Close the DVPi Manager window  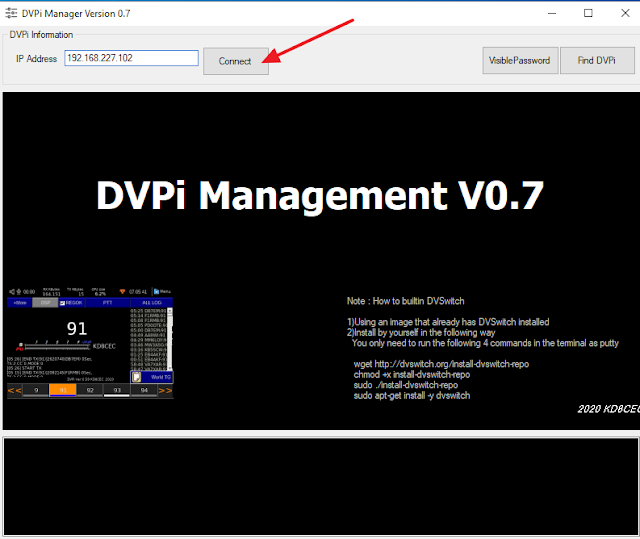click(625, 13)
